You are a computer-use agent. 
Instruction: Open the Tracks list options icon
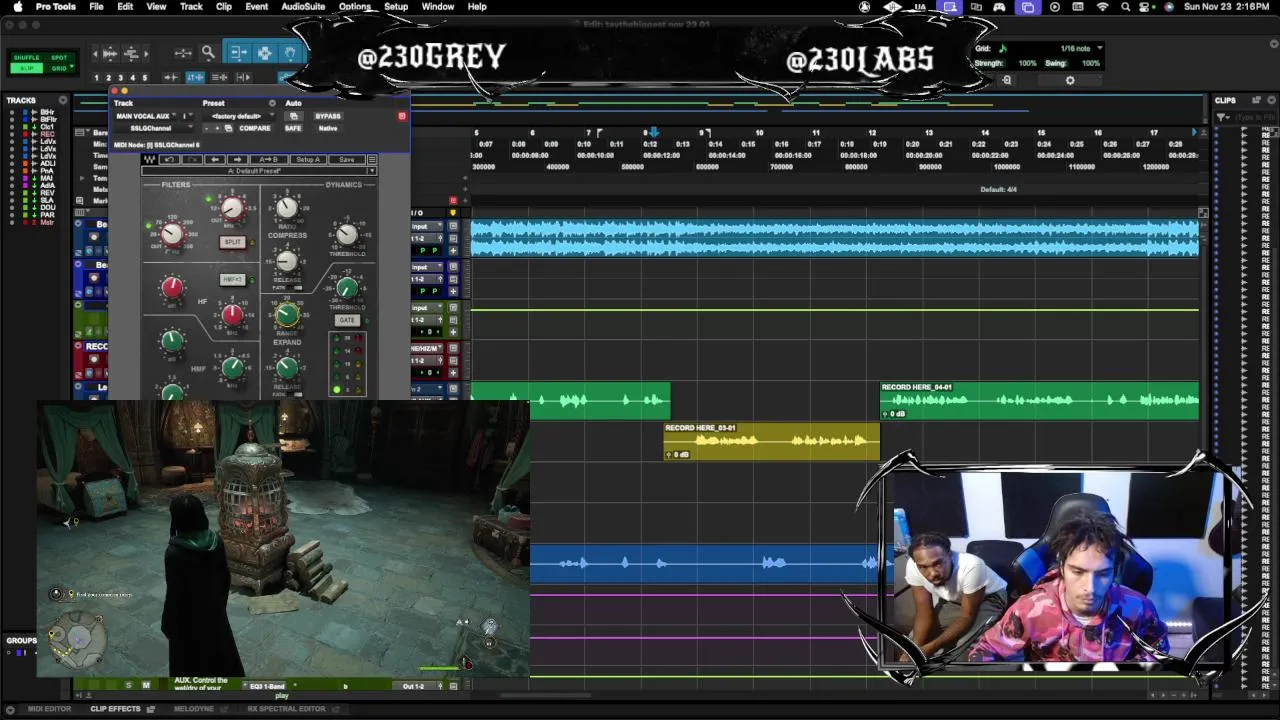63,100
